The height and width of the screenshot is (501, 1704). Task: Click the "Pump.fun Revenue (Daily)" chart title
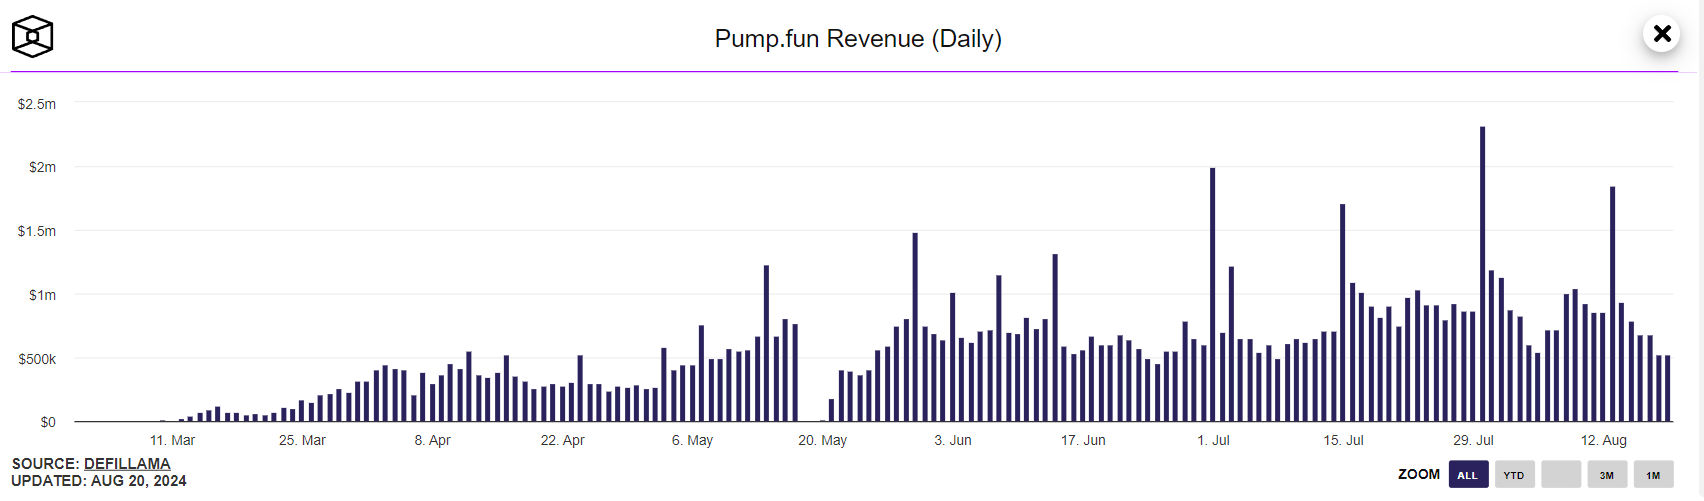tap(858, 39)
